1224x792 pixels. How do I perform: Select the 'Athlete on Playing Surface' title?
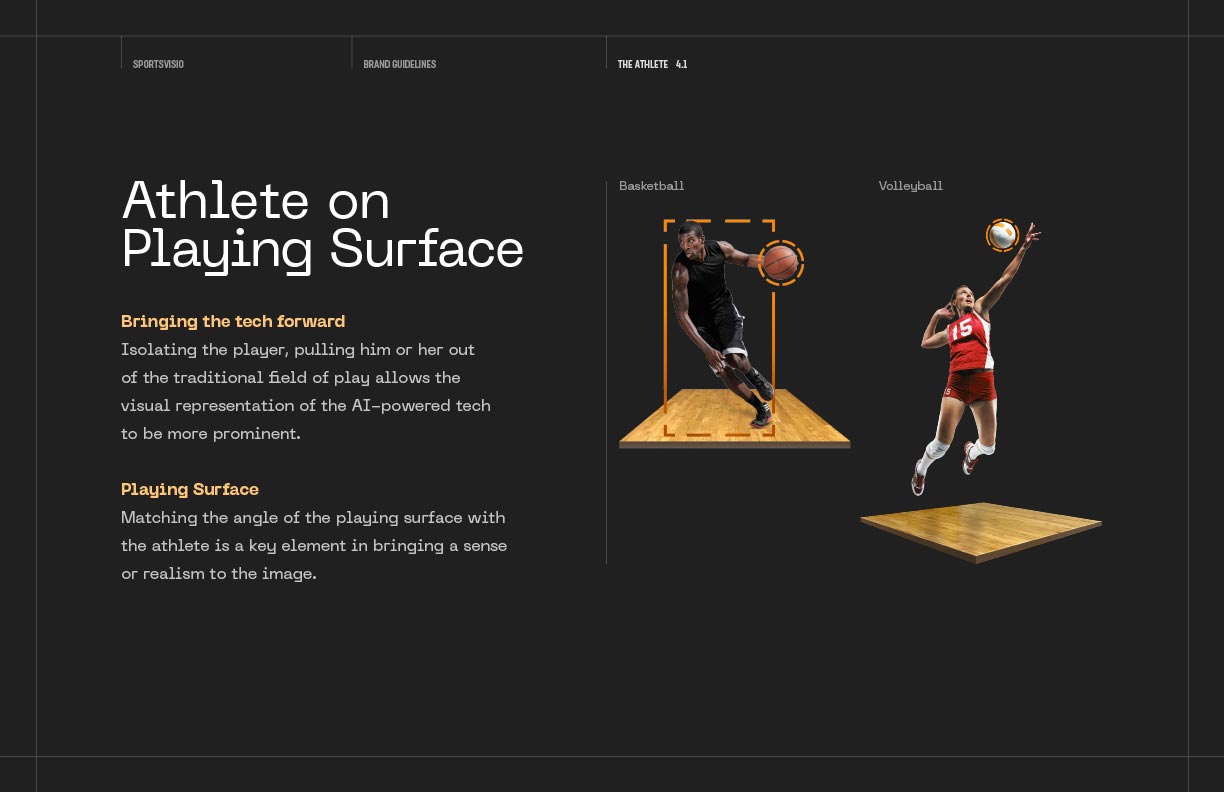click(x=322, y=225)
